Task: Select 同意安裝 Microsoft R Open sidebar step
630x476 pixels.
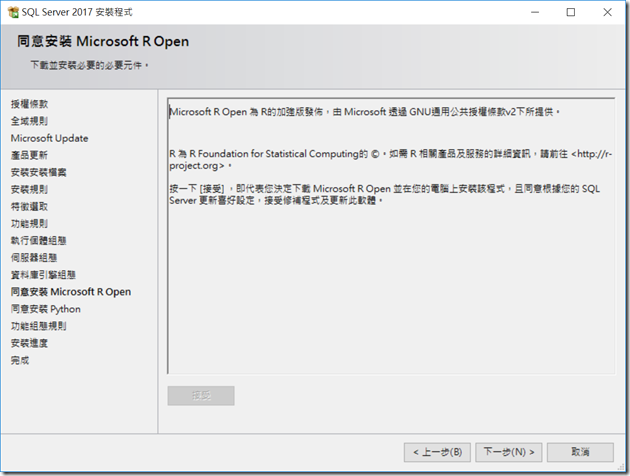Action: tap(71, 292)
